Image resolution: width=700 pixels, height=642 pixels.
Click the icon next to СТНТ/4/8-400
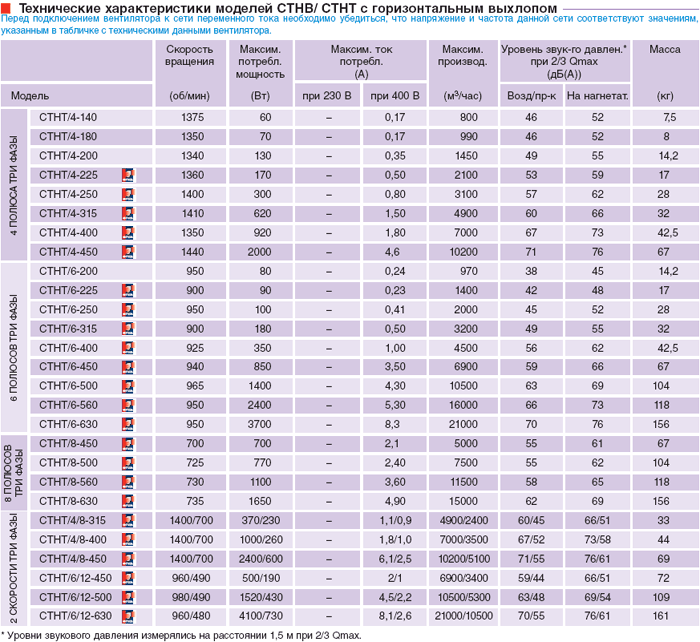(128, 539)
